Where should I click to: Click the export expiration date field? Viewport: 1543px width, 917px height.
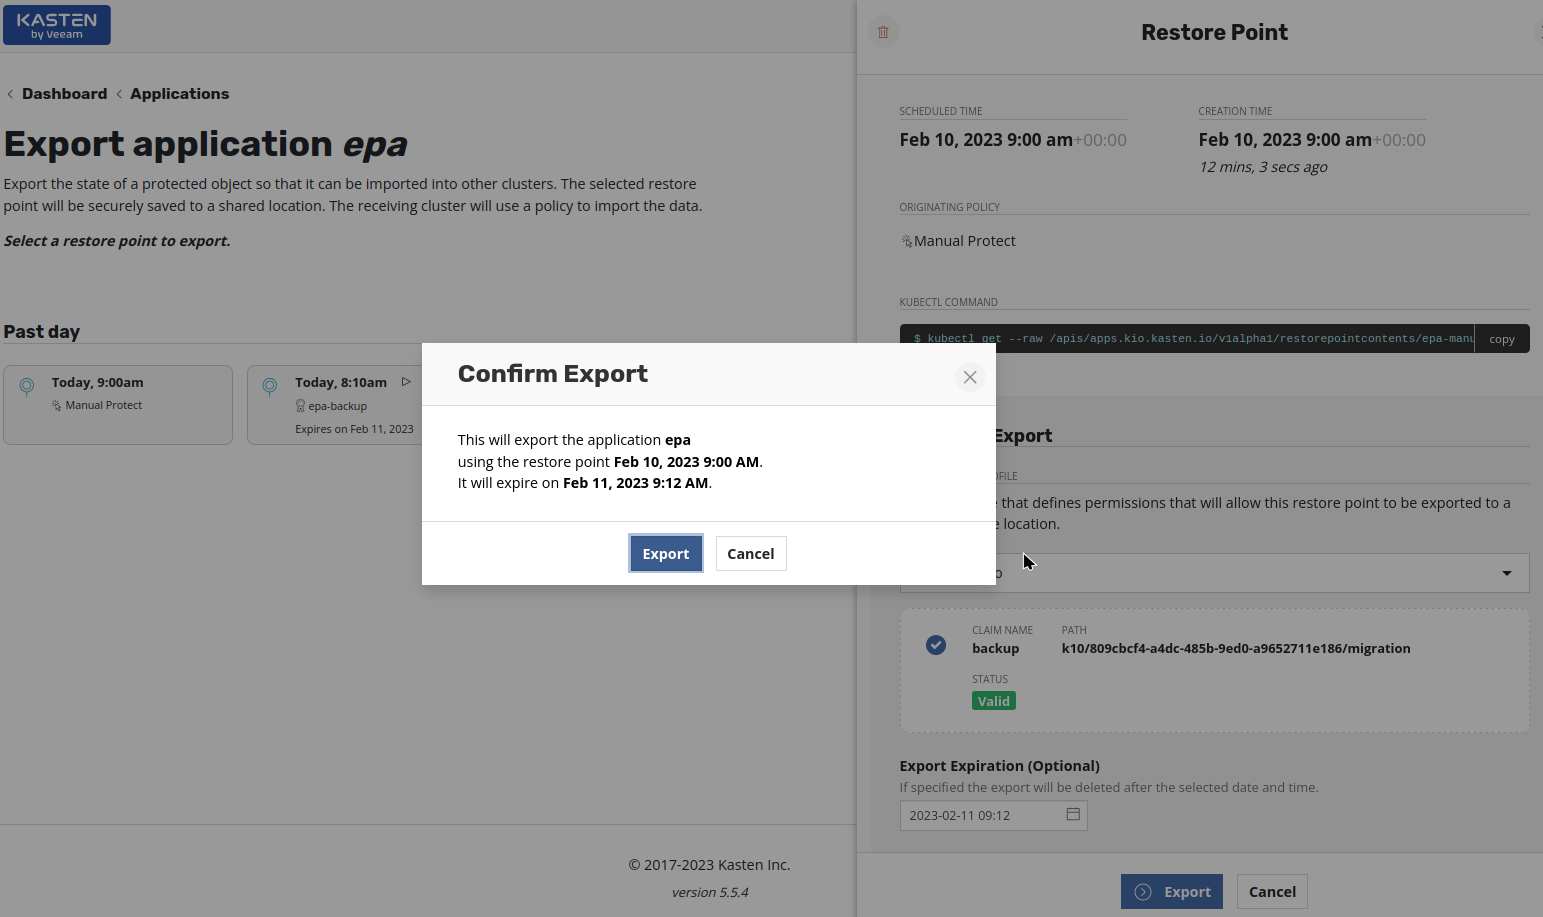[x=993, y=815]
